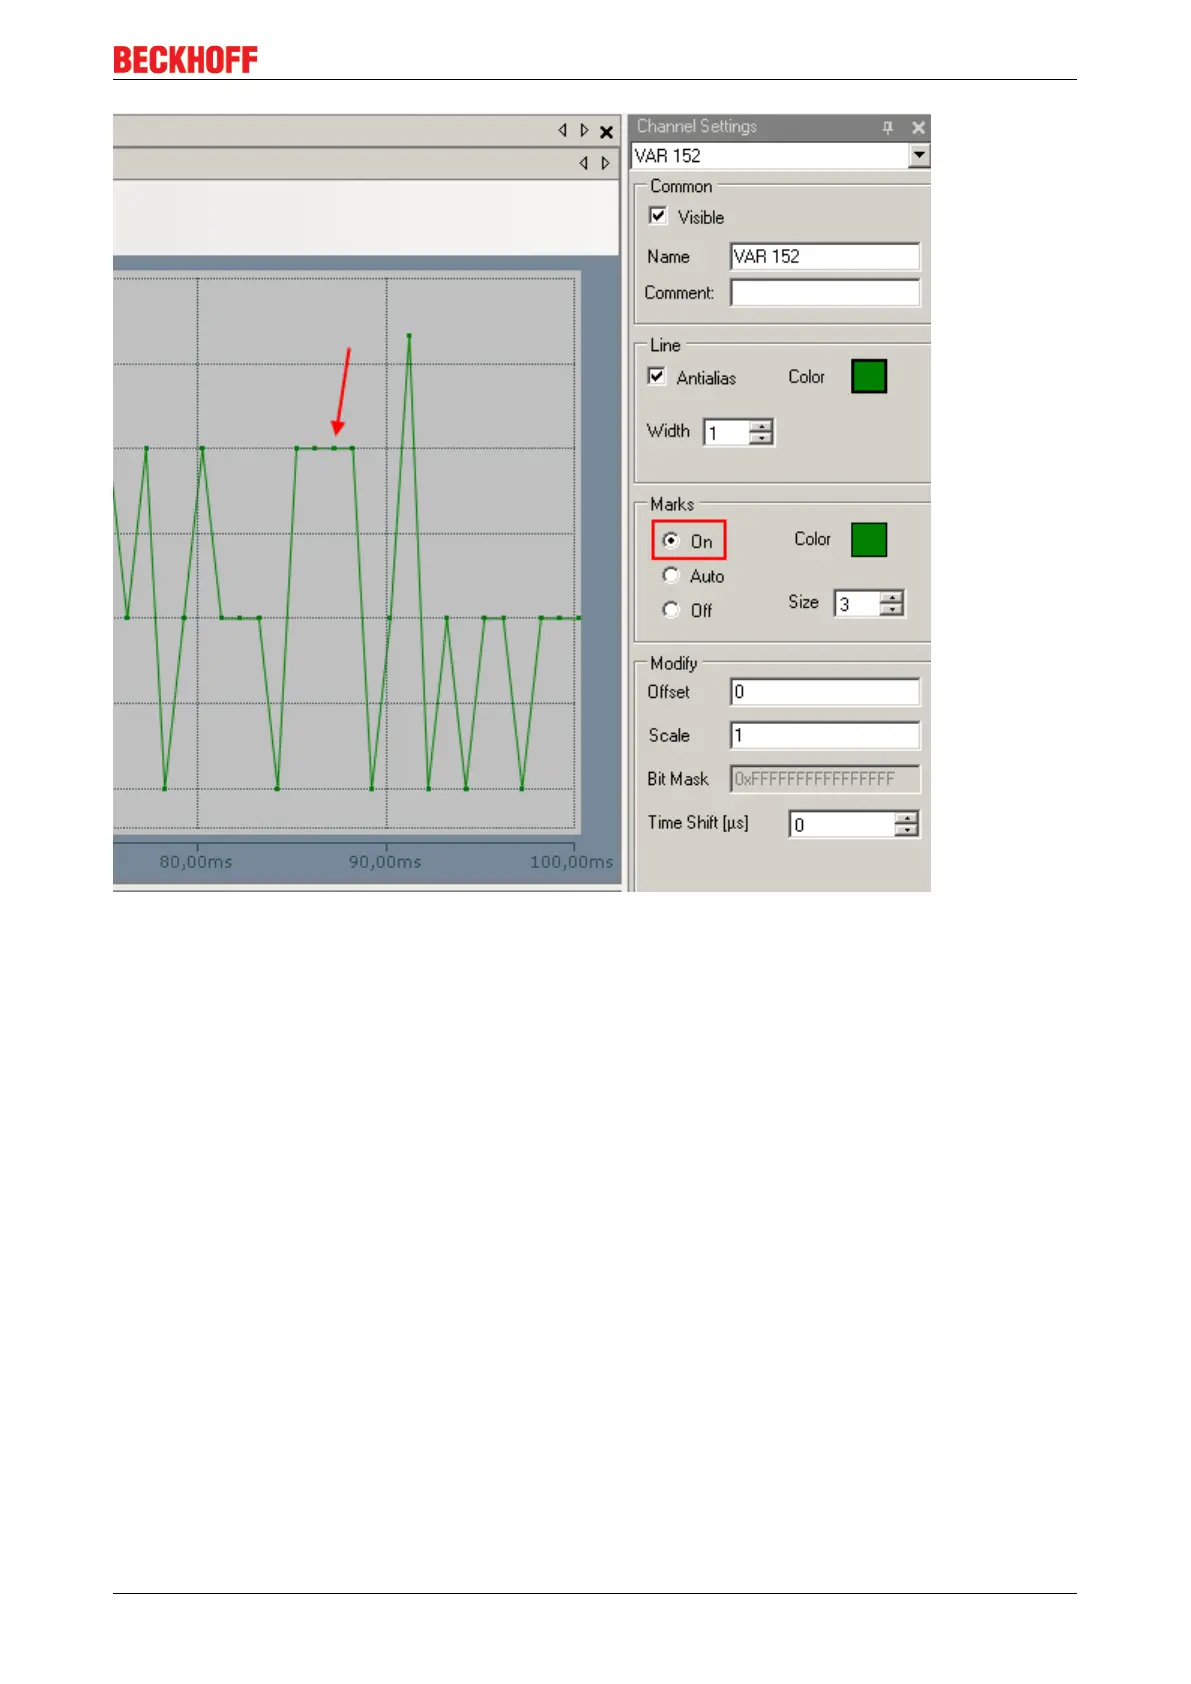This screenshot has width=1191, height=1684.
Task: Click the Bit Mask field
Action: 825,779
